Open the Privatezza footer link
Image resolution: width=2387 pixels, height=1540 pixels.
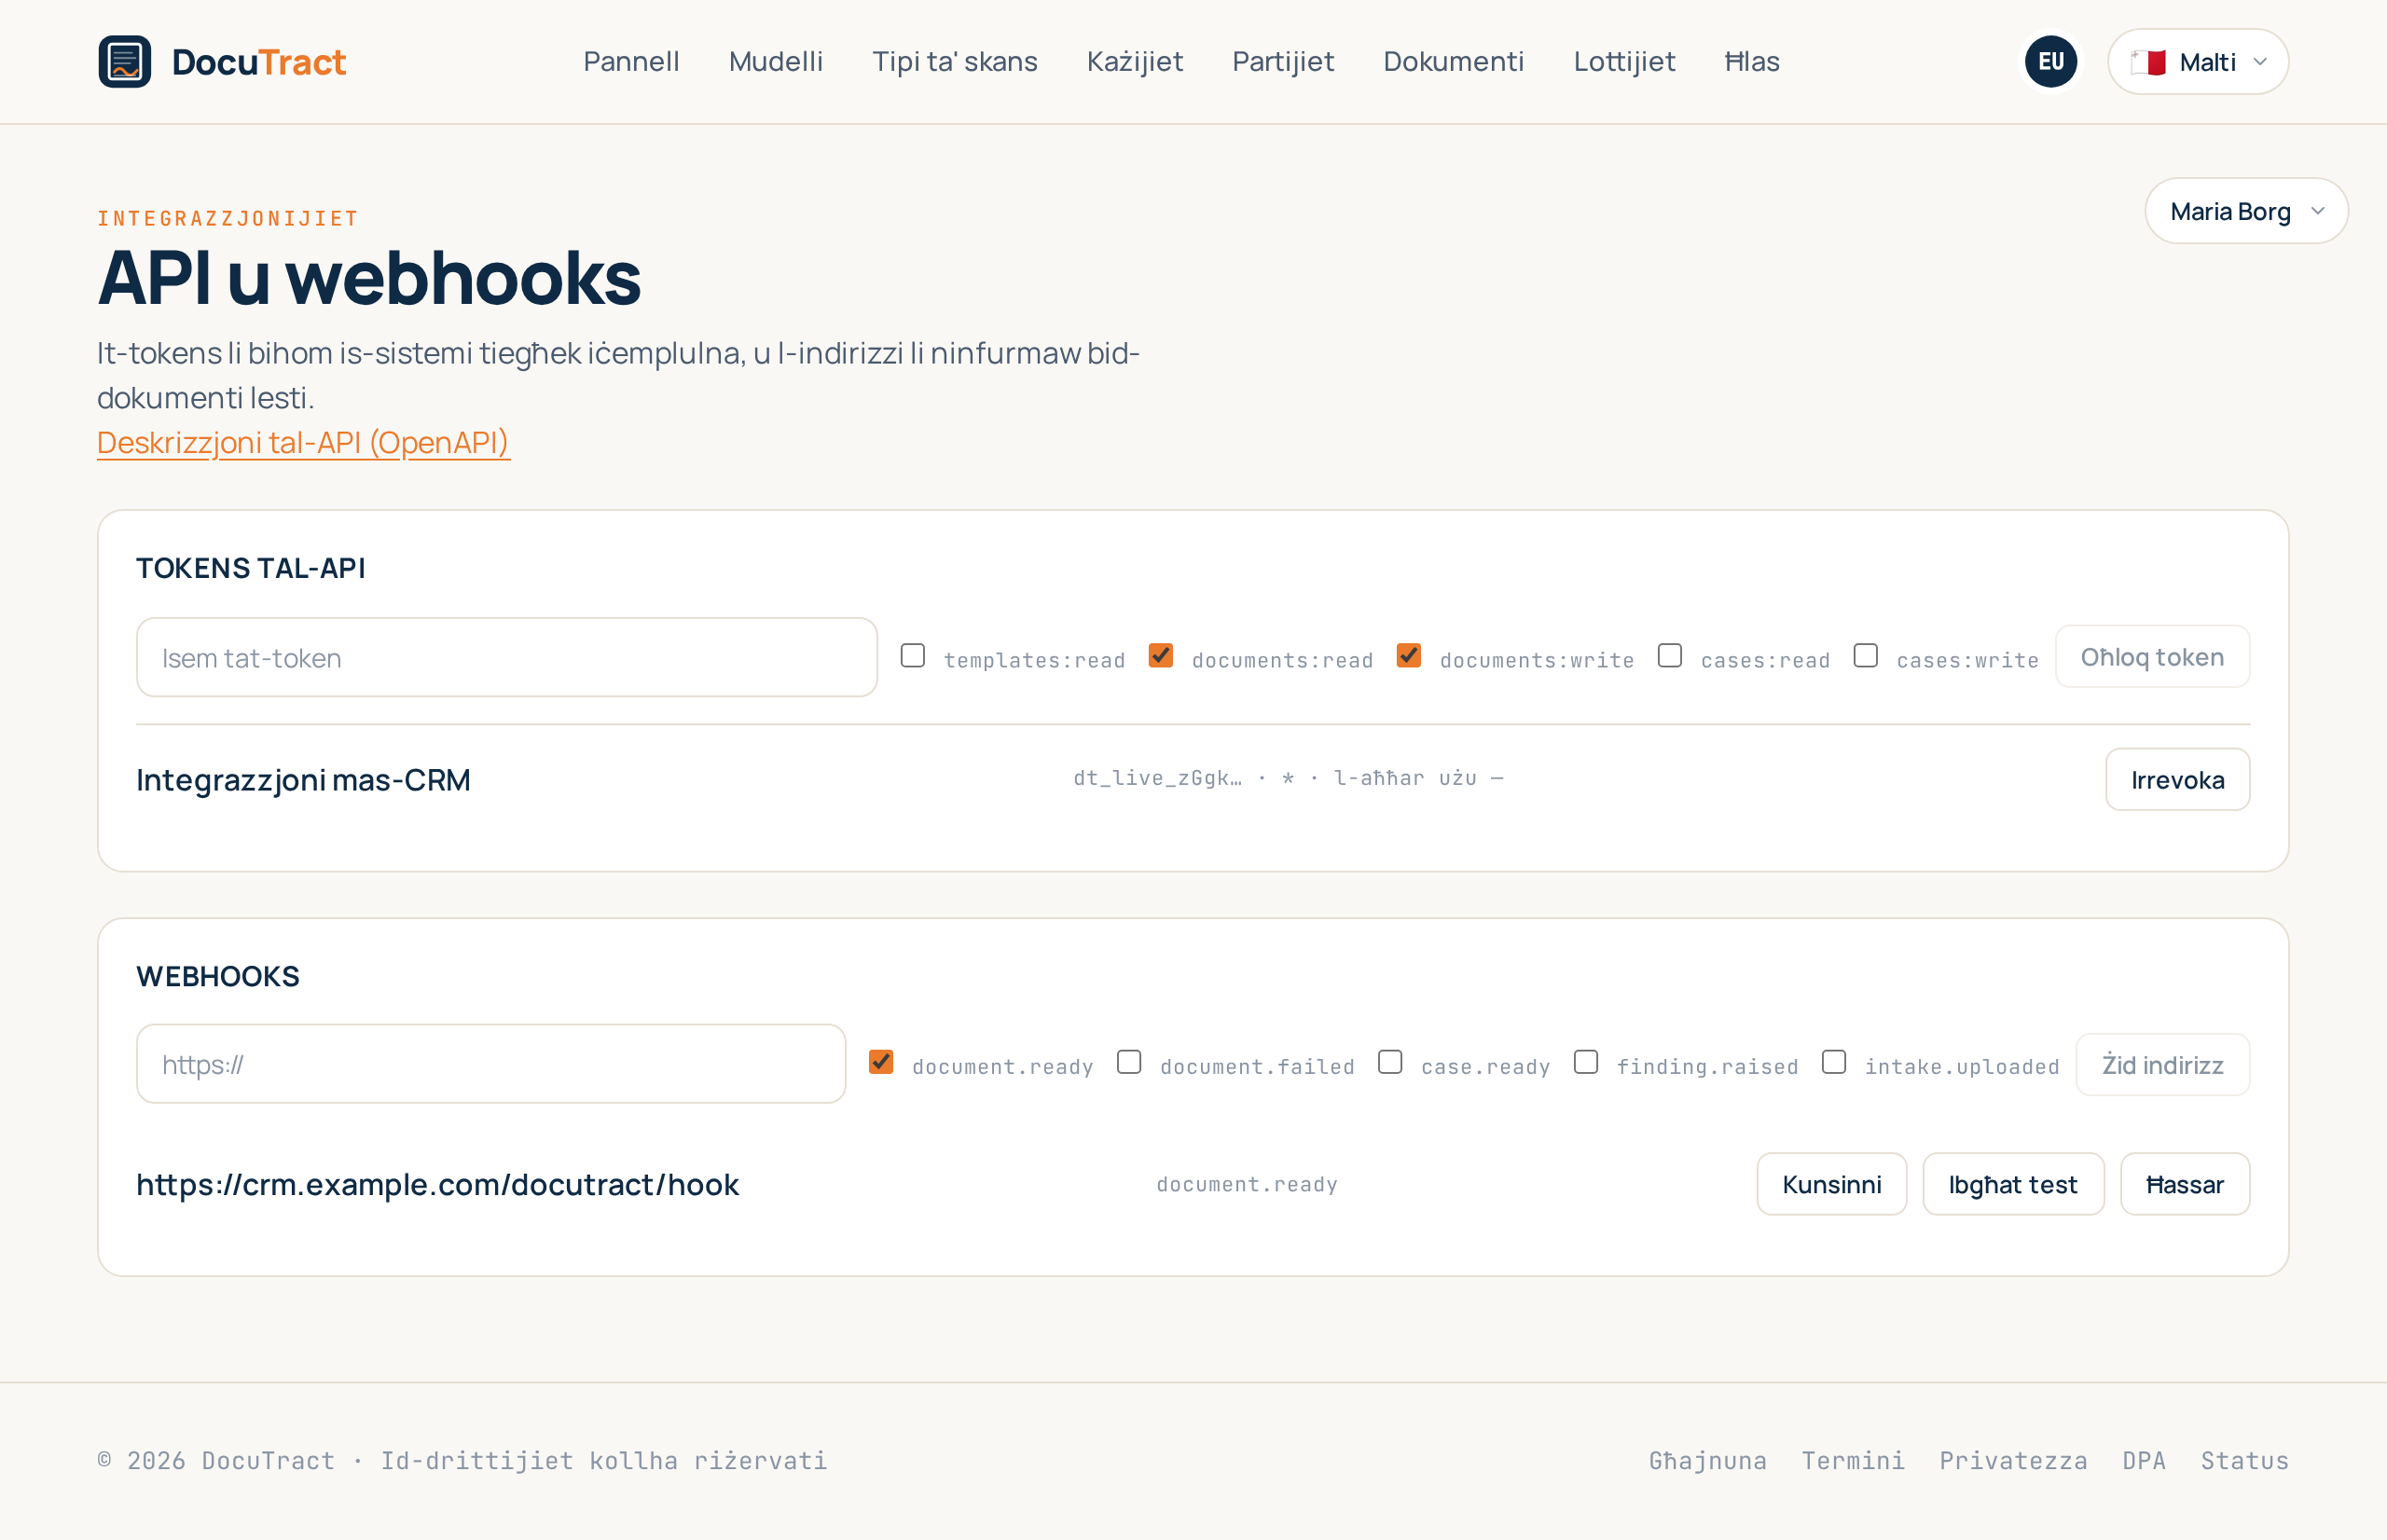coord(2013,1461)
